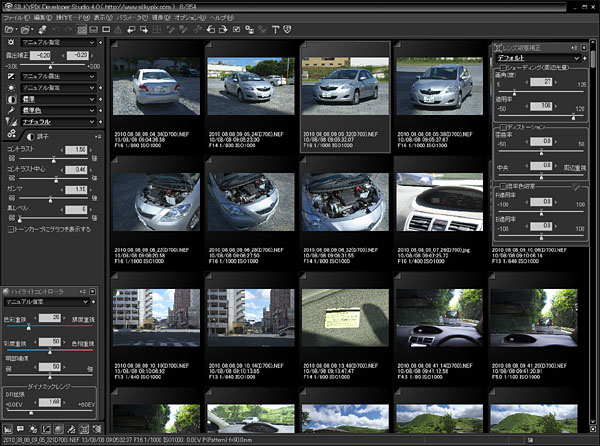Open the マニュアル露出 dropdown
600x446 pixels.
(x=58, y=77)
